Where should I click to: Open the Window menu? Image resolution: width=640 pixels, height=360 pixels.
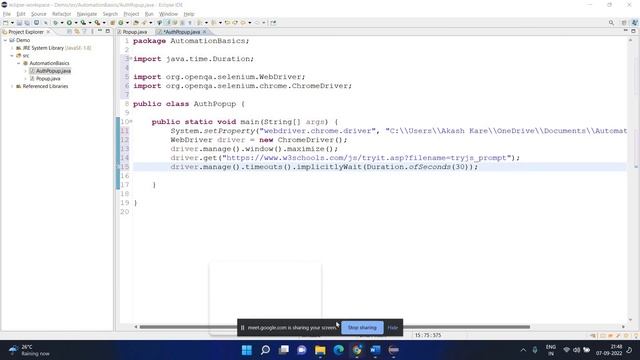[168, 14]
